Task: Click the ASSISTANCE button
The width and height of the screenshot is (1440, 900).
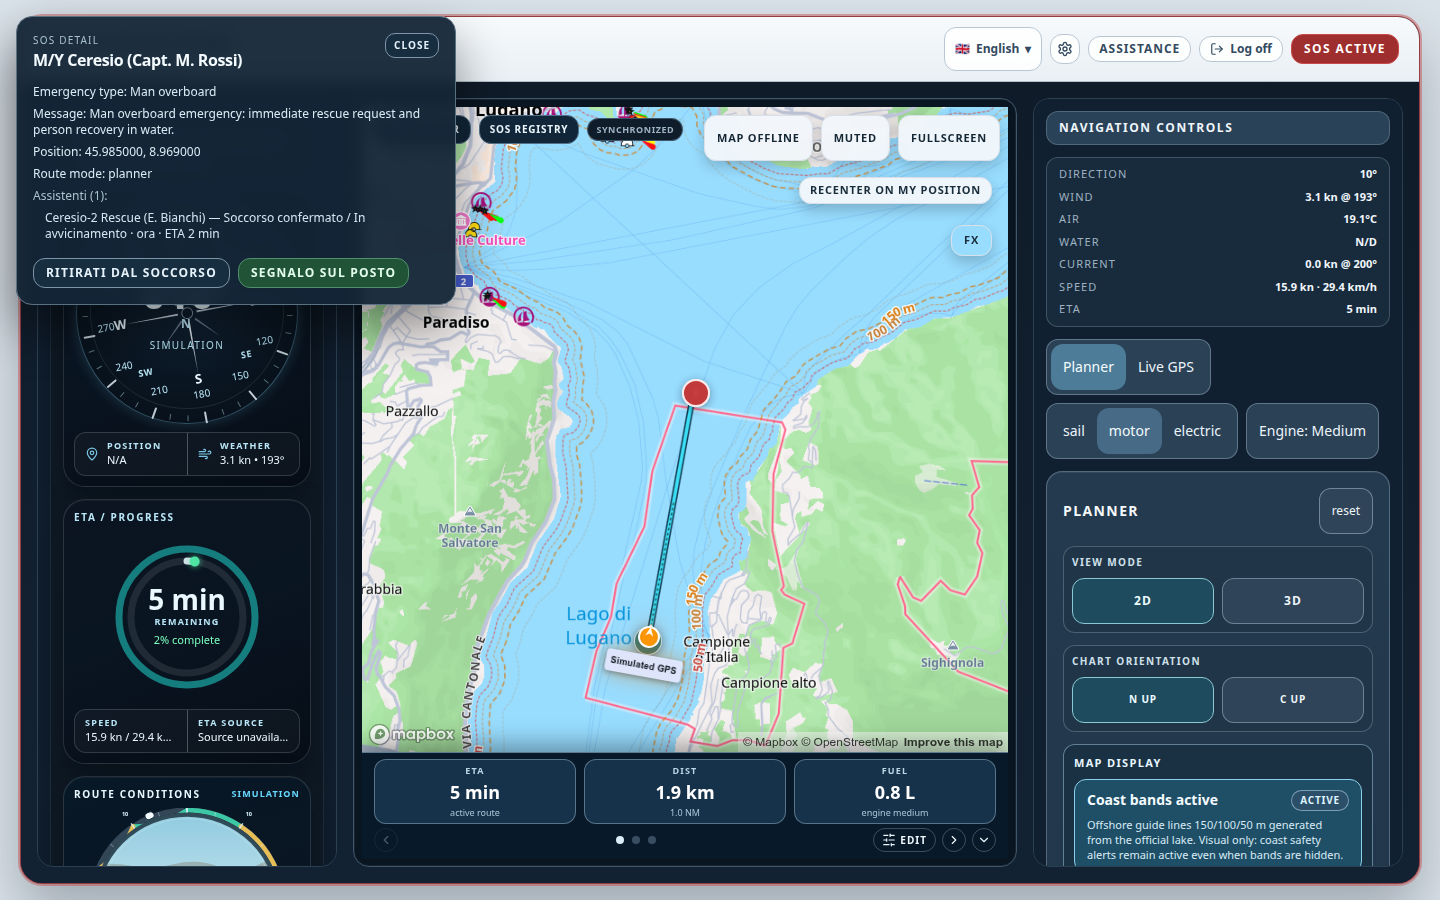Action: (x=1139, y=49)
